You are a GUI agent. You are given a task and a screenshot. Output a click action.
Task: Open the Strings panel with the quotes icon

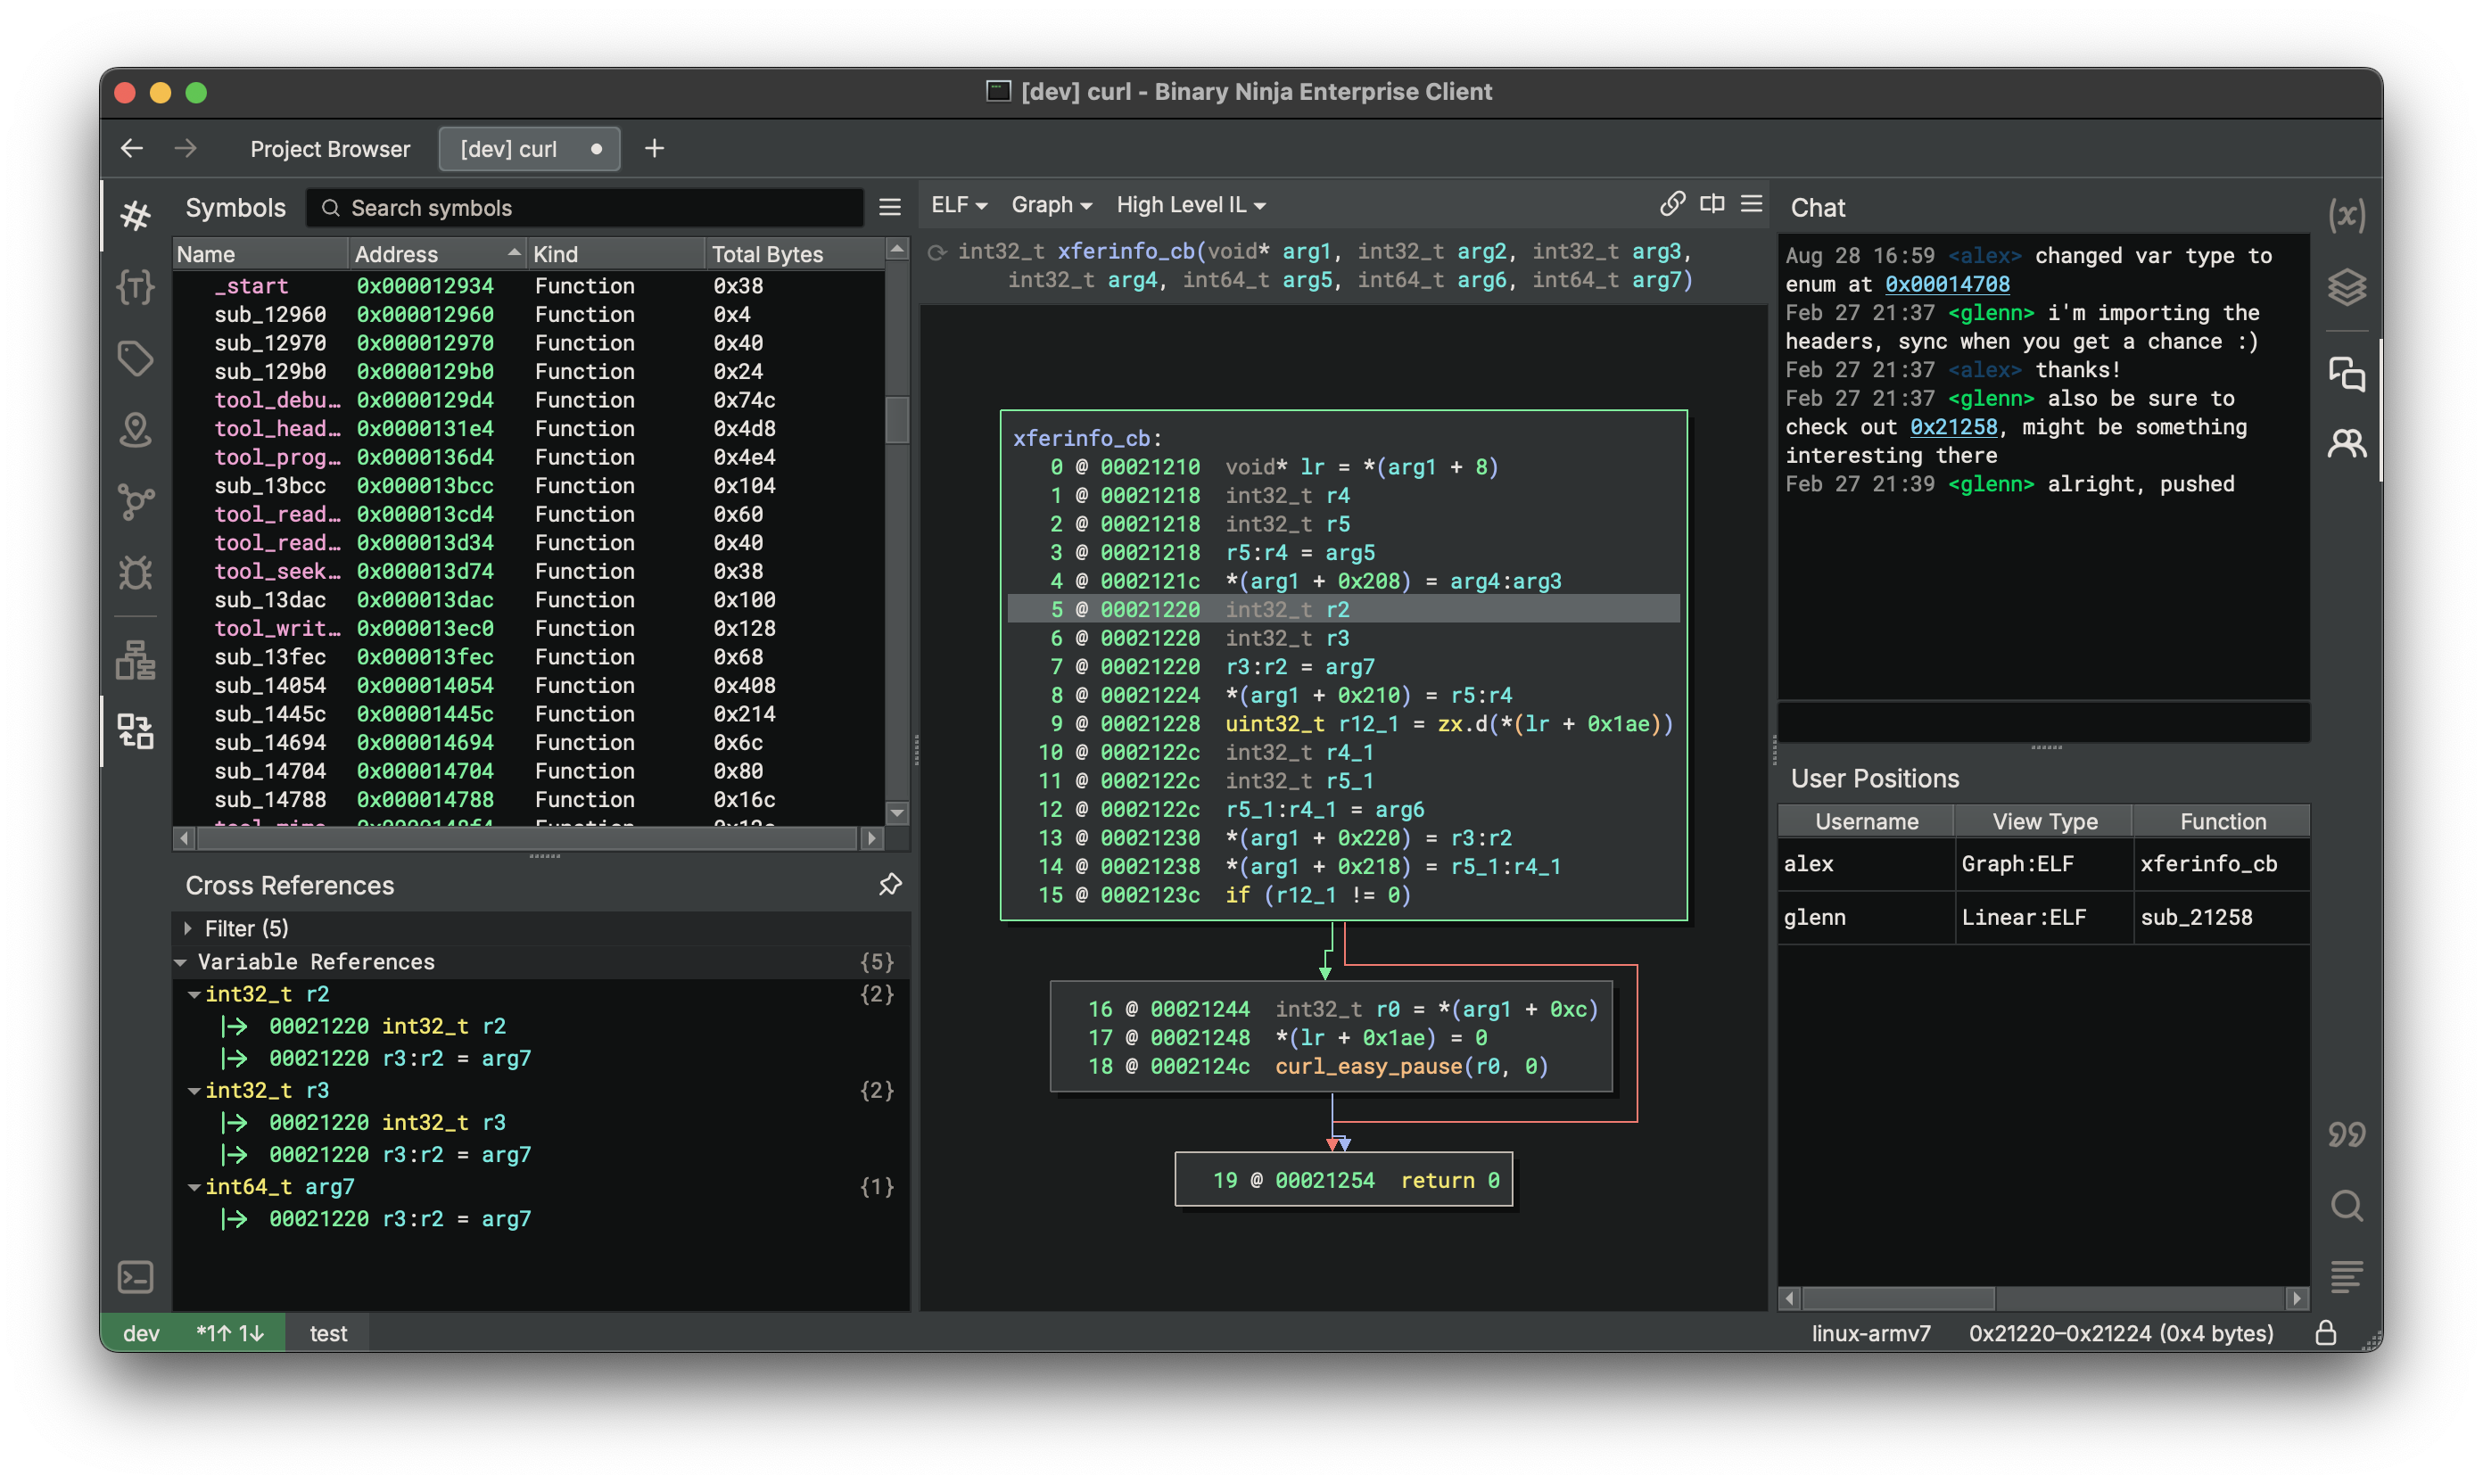click(x=2348, y=1134)
